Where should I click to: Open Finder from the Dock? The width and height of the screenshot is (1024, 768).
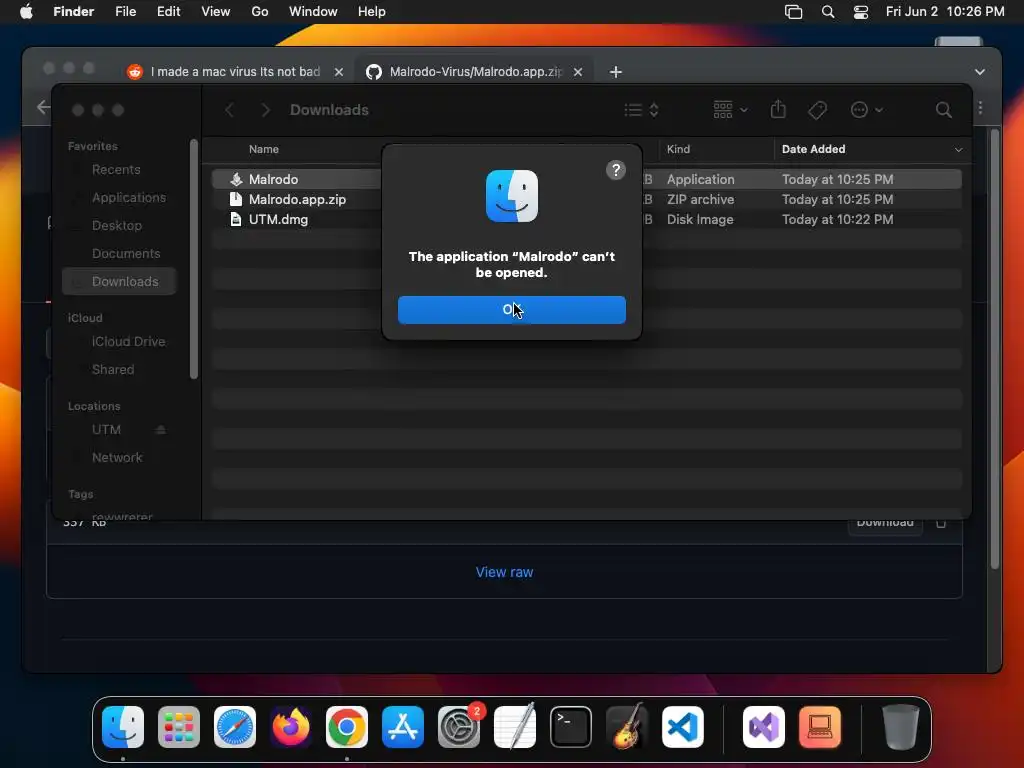pyautogui.click(x=123, y=727)
